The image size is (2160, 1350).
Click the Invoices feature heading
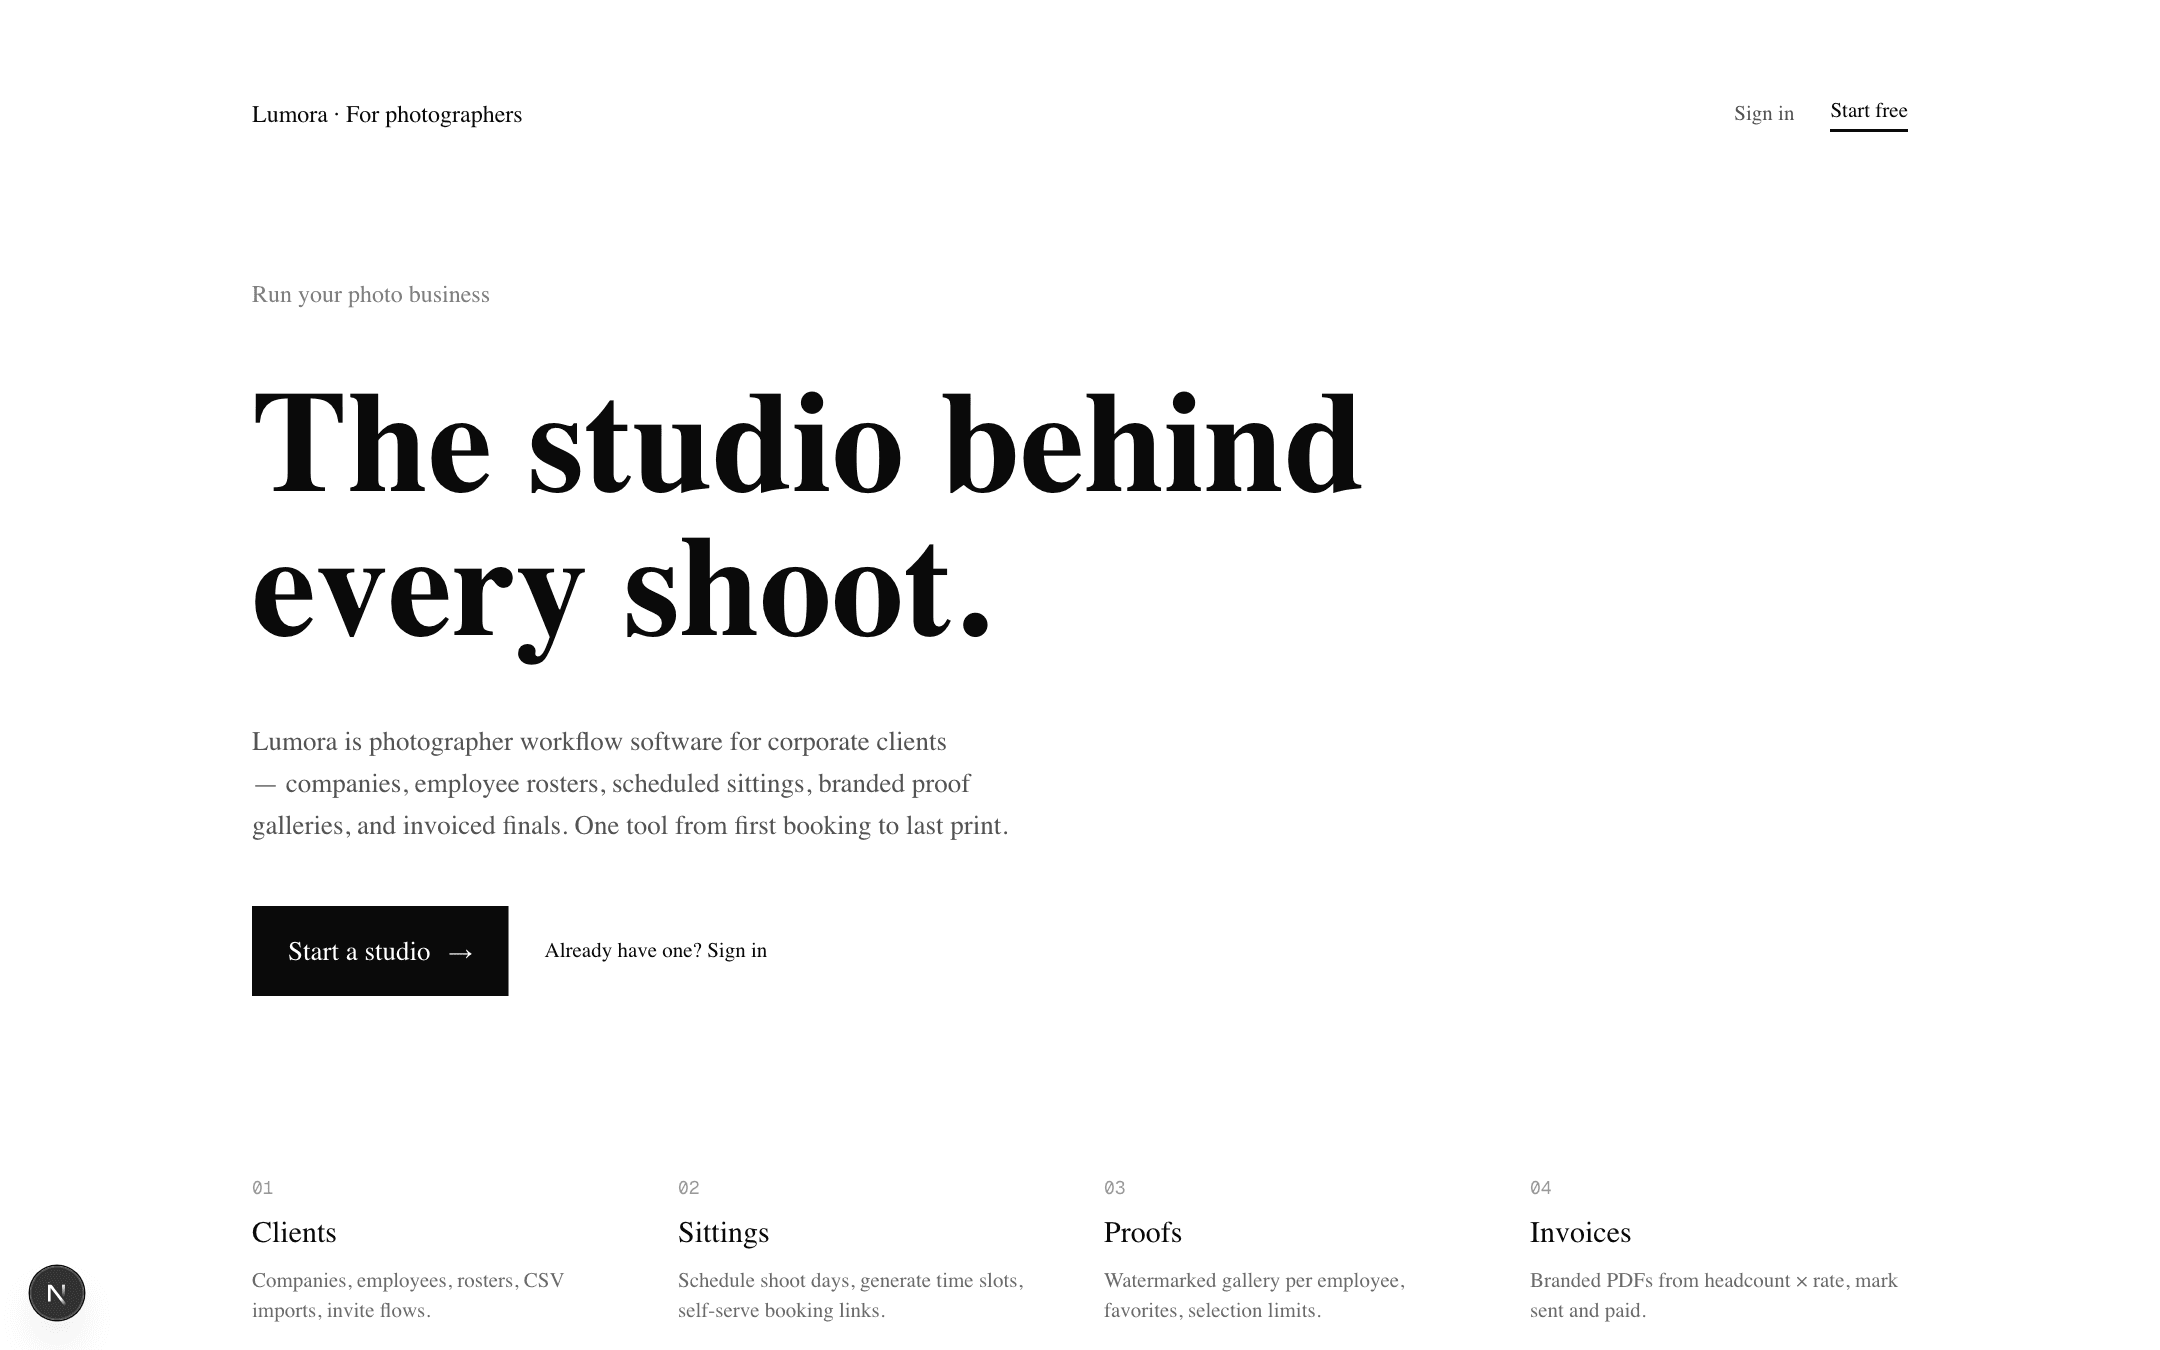(x=1580, y=1232)
